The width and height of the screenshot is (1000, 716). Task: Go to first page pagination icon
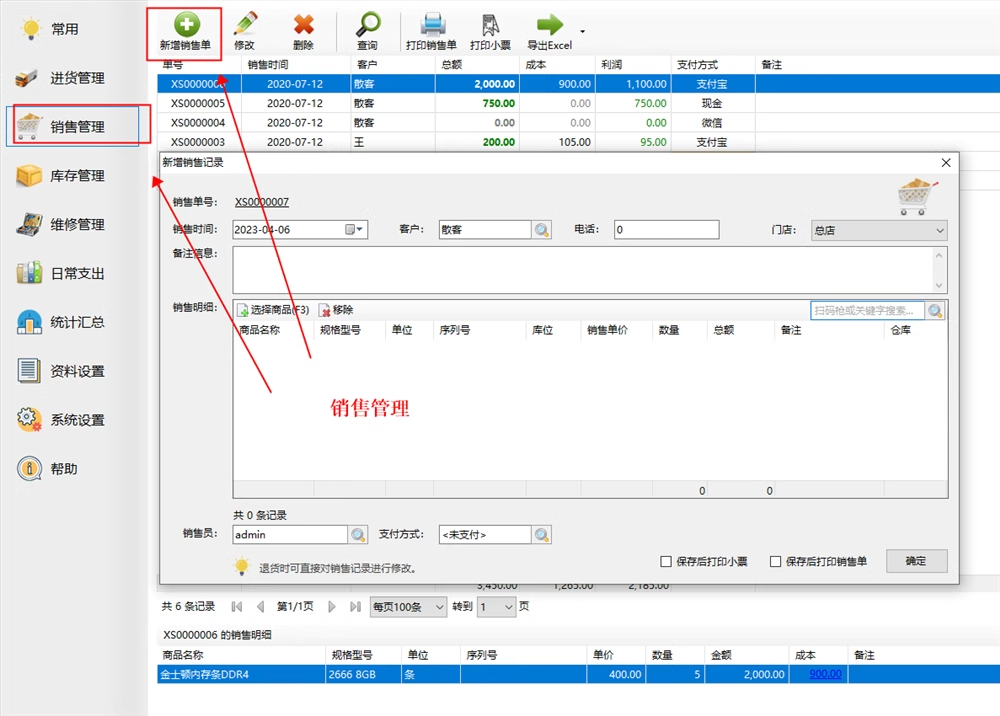(x=237, y=606)
